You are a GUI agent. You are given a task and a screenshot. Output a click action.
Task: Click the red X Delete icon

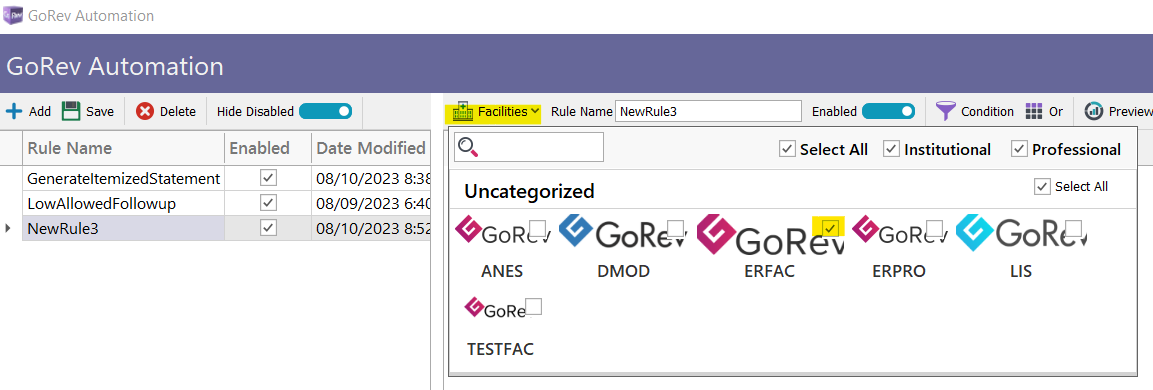click(145, 112)
